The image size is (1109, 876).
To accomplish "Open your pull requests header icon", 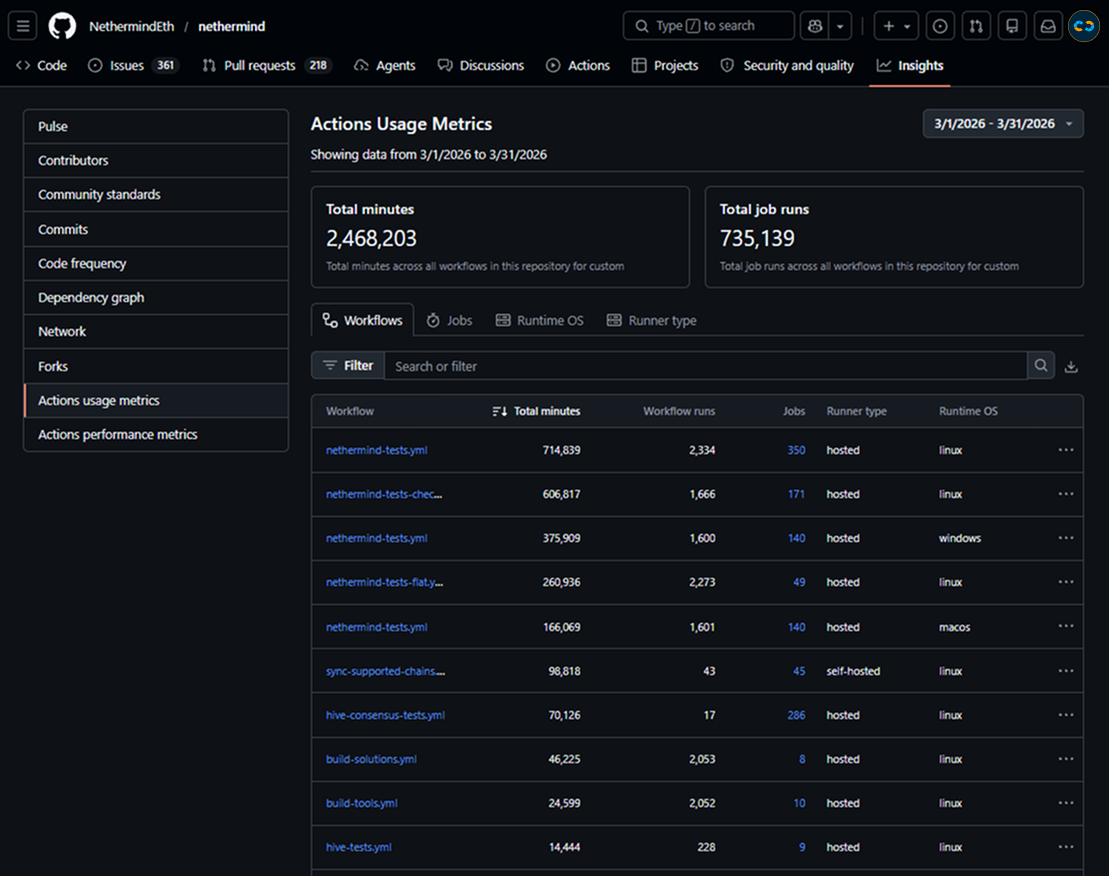I will click(976, 26).
